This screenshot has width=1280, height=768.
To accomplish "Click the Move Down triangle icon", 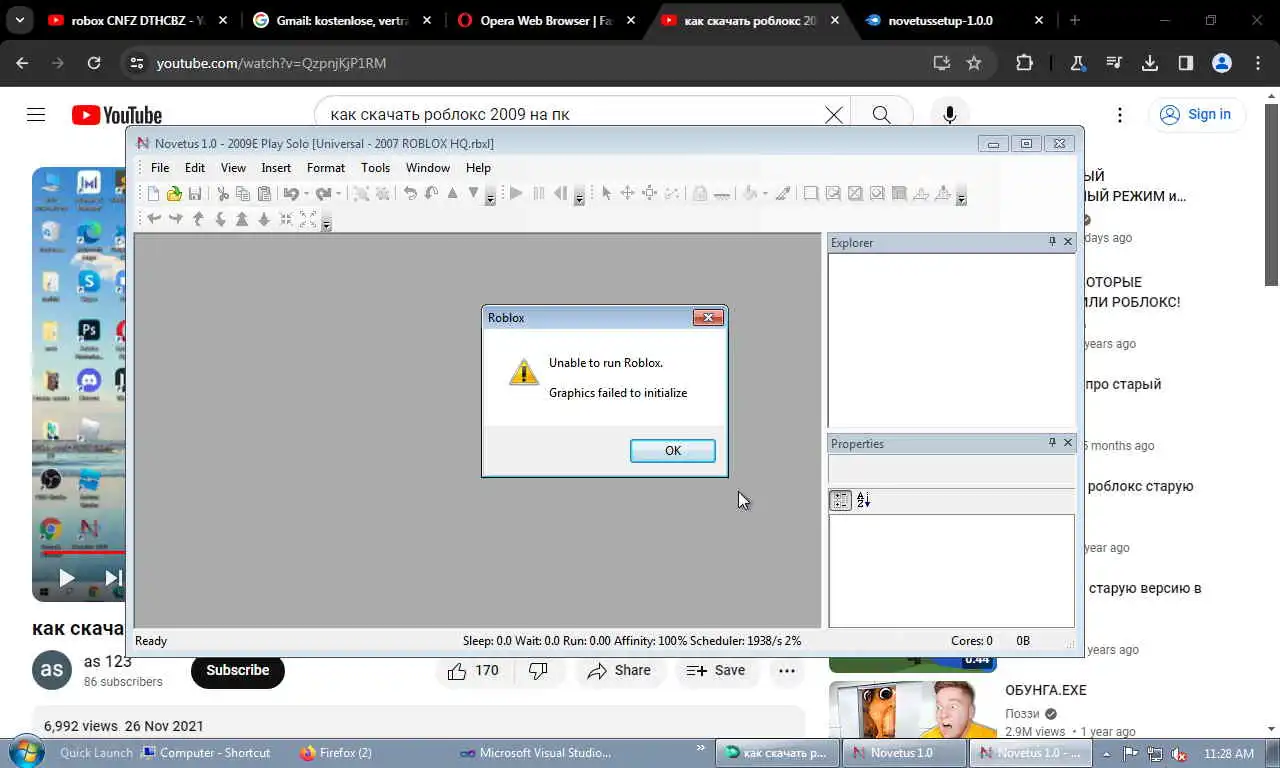I will (x=474, y=194).
